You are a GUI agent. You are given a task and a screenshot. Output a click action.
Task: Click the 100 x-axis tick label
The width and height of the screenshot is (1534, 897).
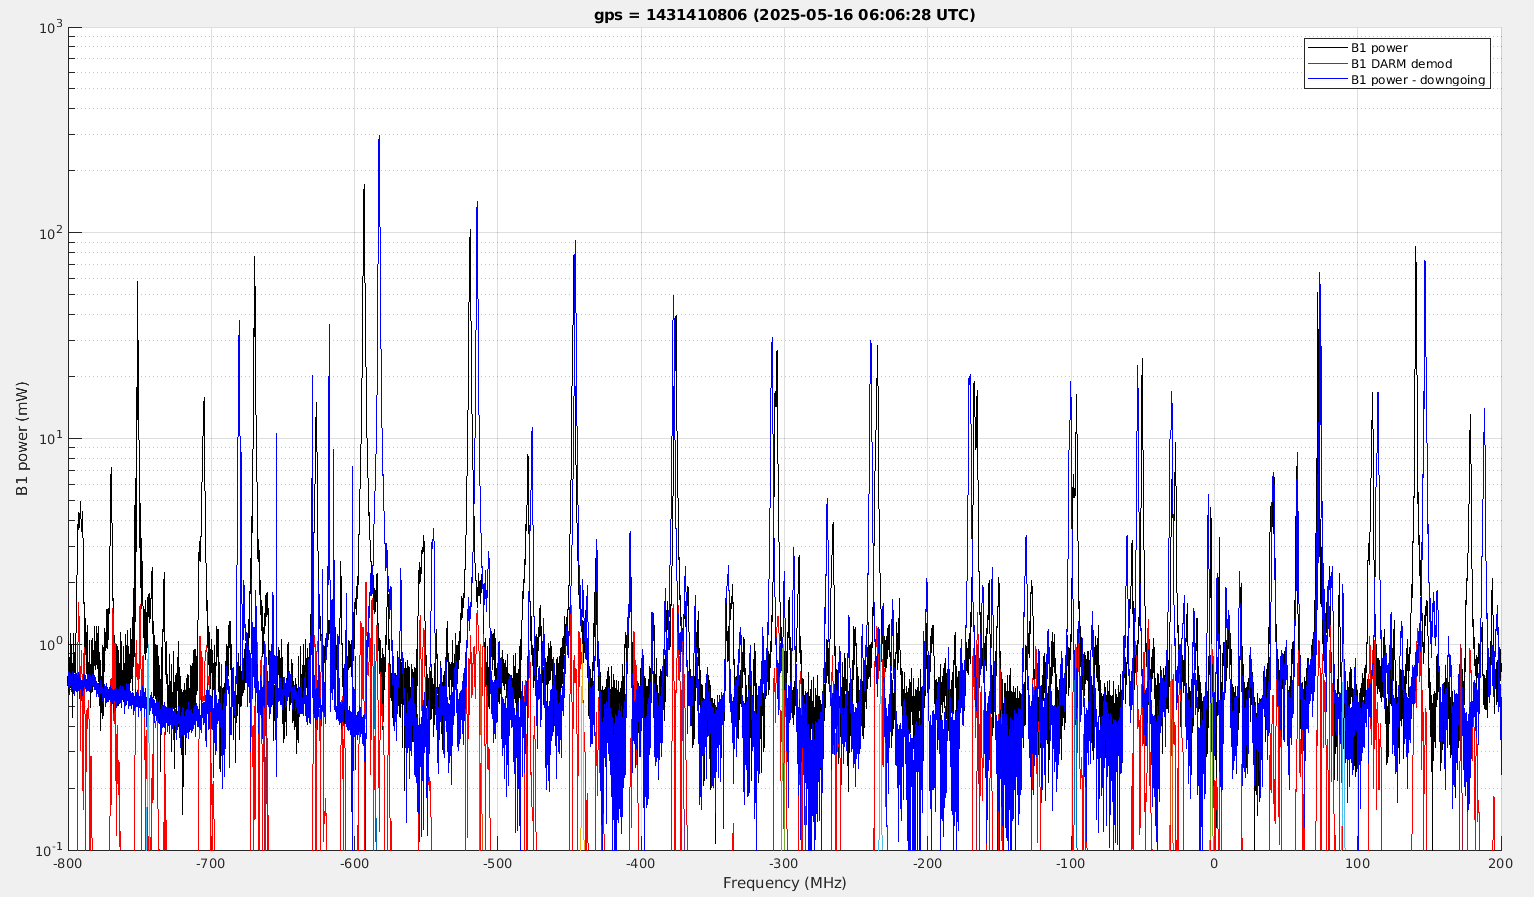click(1357, 863)
